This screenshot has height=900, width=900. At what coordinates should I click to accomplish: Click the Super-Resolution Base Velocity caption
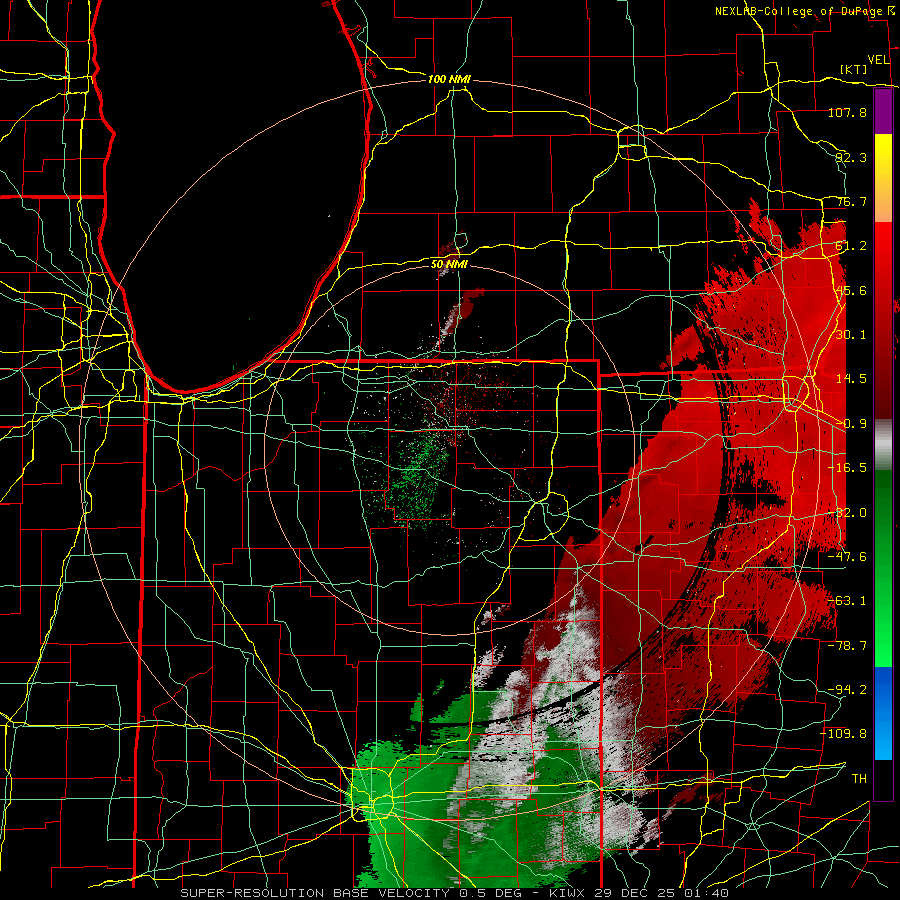tap(455, 893)
